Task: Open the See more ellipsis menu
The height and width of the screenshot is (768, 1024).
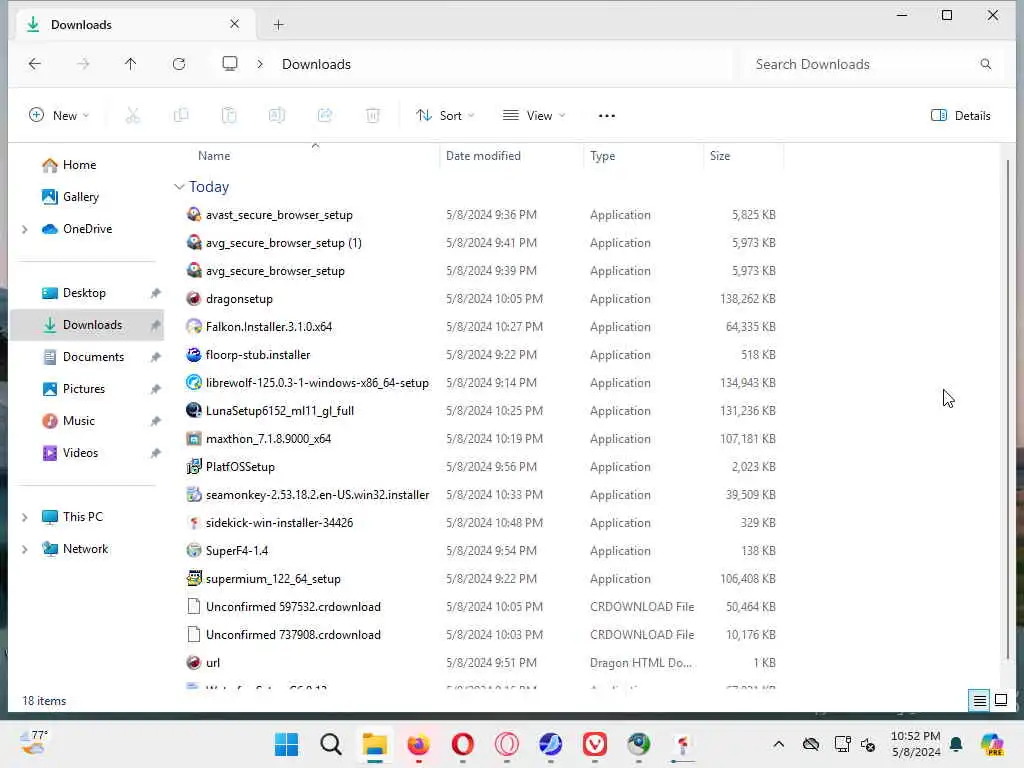Action: [x=607, y=116]
